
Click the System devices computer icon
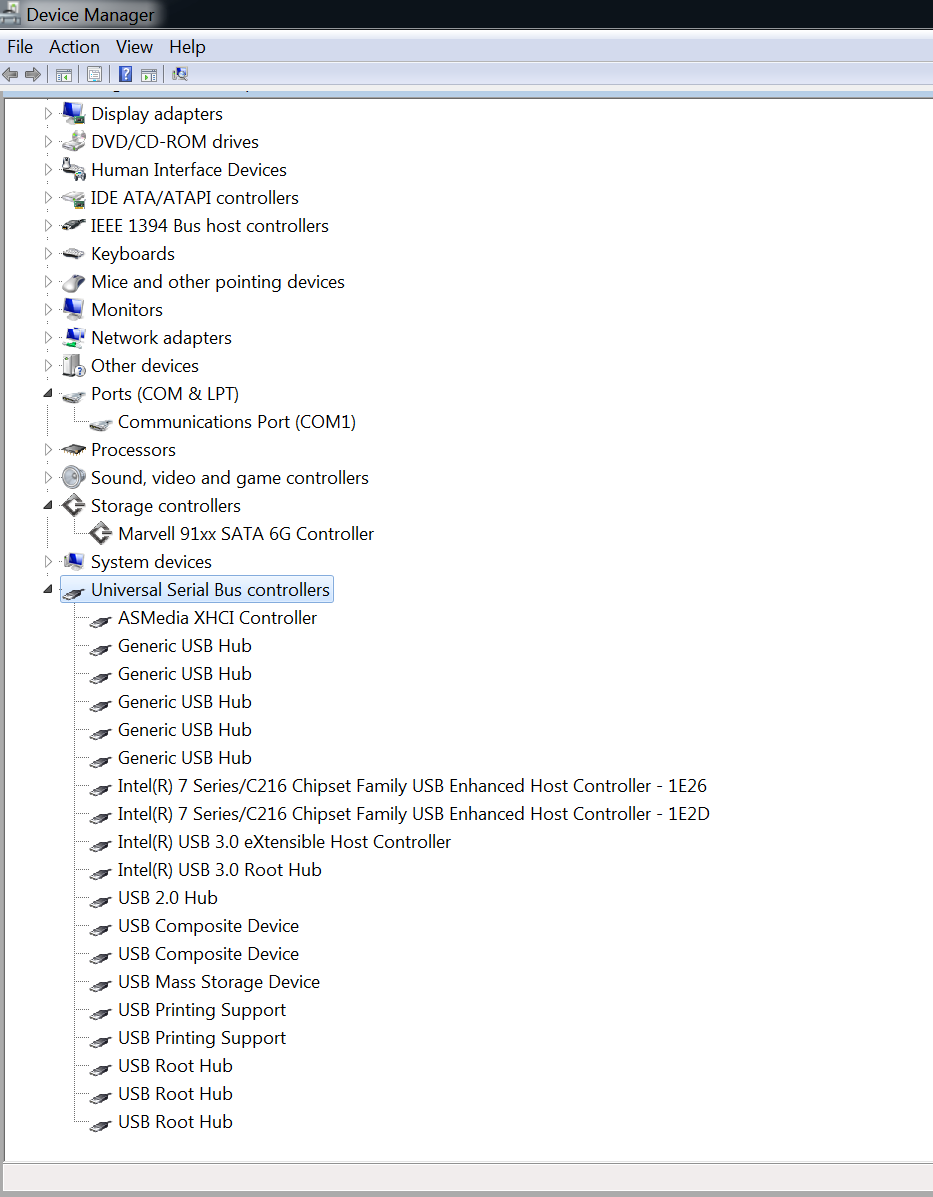tap(73, 562)
